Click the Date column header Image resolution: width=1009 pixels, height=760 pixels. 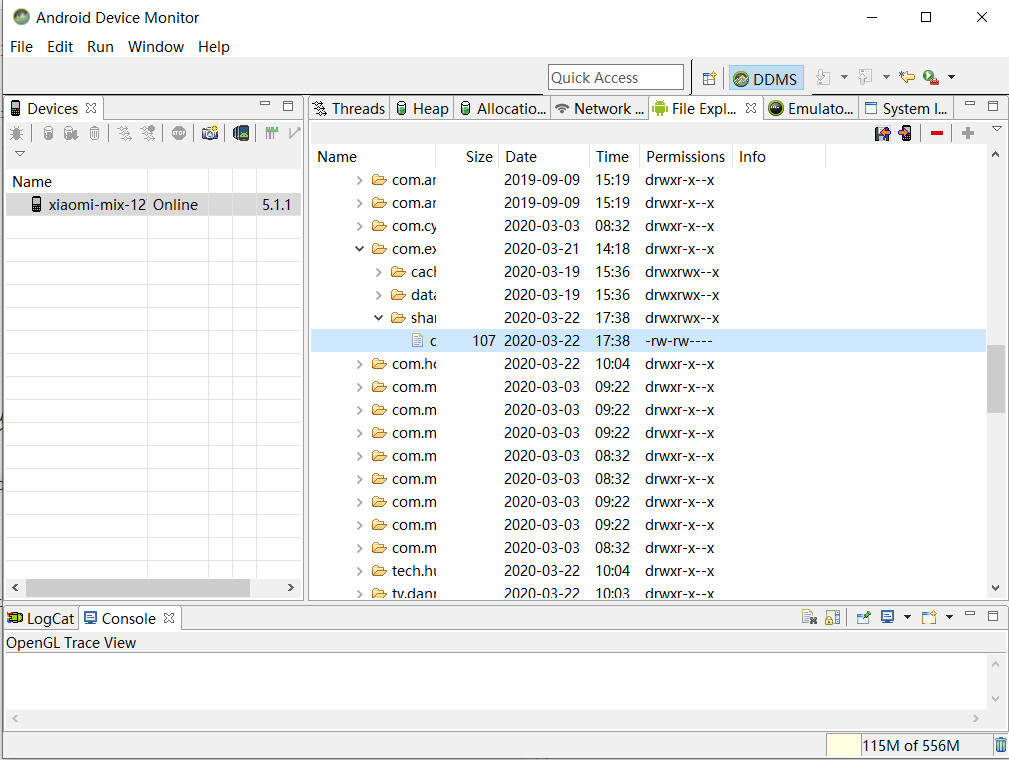pos(544,156)
